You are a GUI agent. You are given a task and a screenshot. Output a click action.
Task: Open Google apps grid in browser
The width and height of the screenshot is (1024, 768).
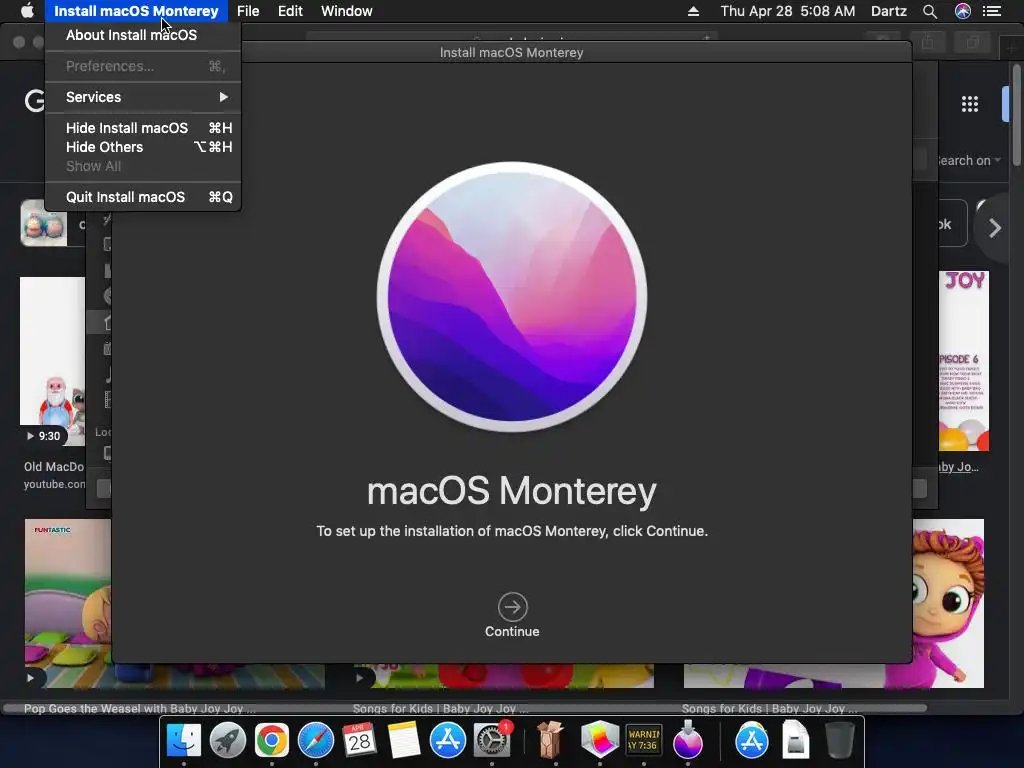[970, 104]
